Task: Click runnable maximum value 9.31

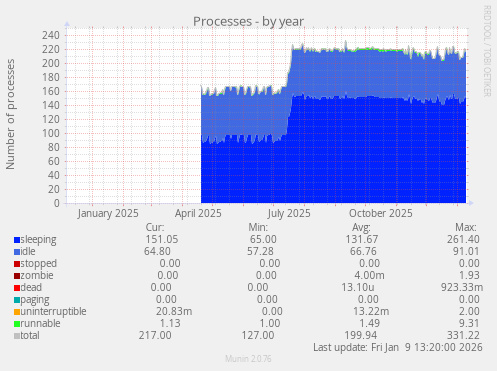Action: coord(469,323)
